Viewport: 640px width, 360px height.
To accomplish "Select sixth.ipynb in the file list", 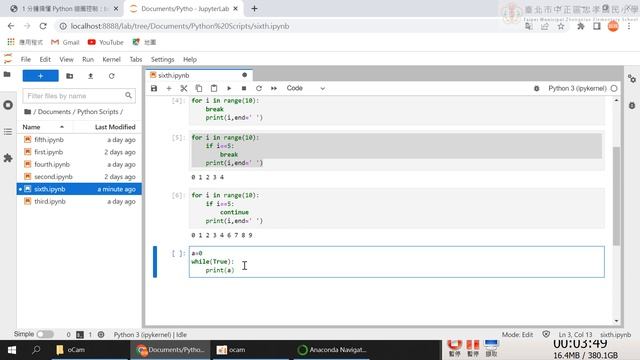I will tap(79, 189).
